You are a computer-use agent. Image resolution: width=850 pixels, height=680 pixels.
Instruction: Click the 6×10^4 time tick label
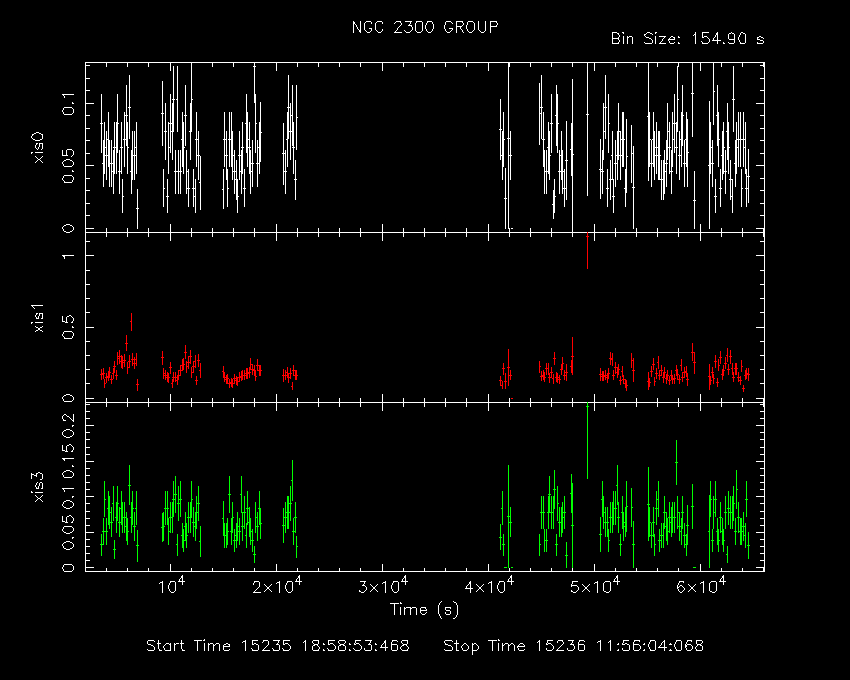point(701,585)
